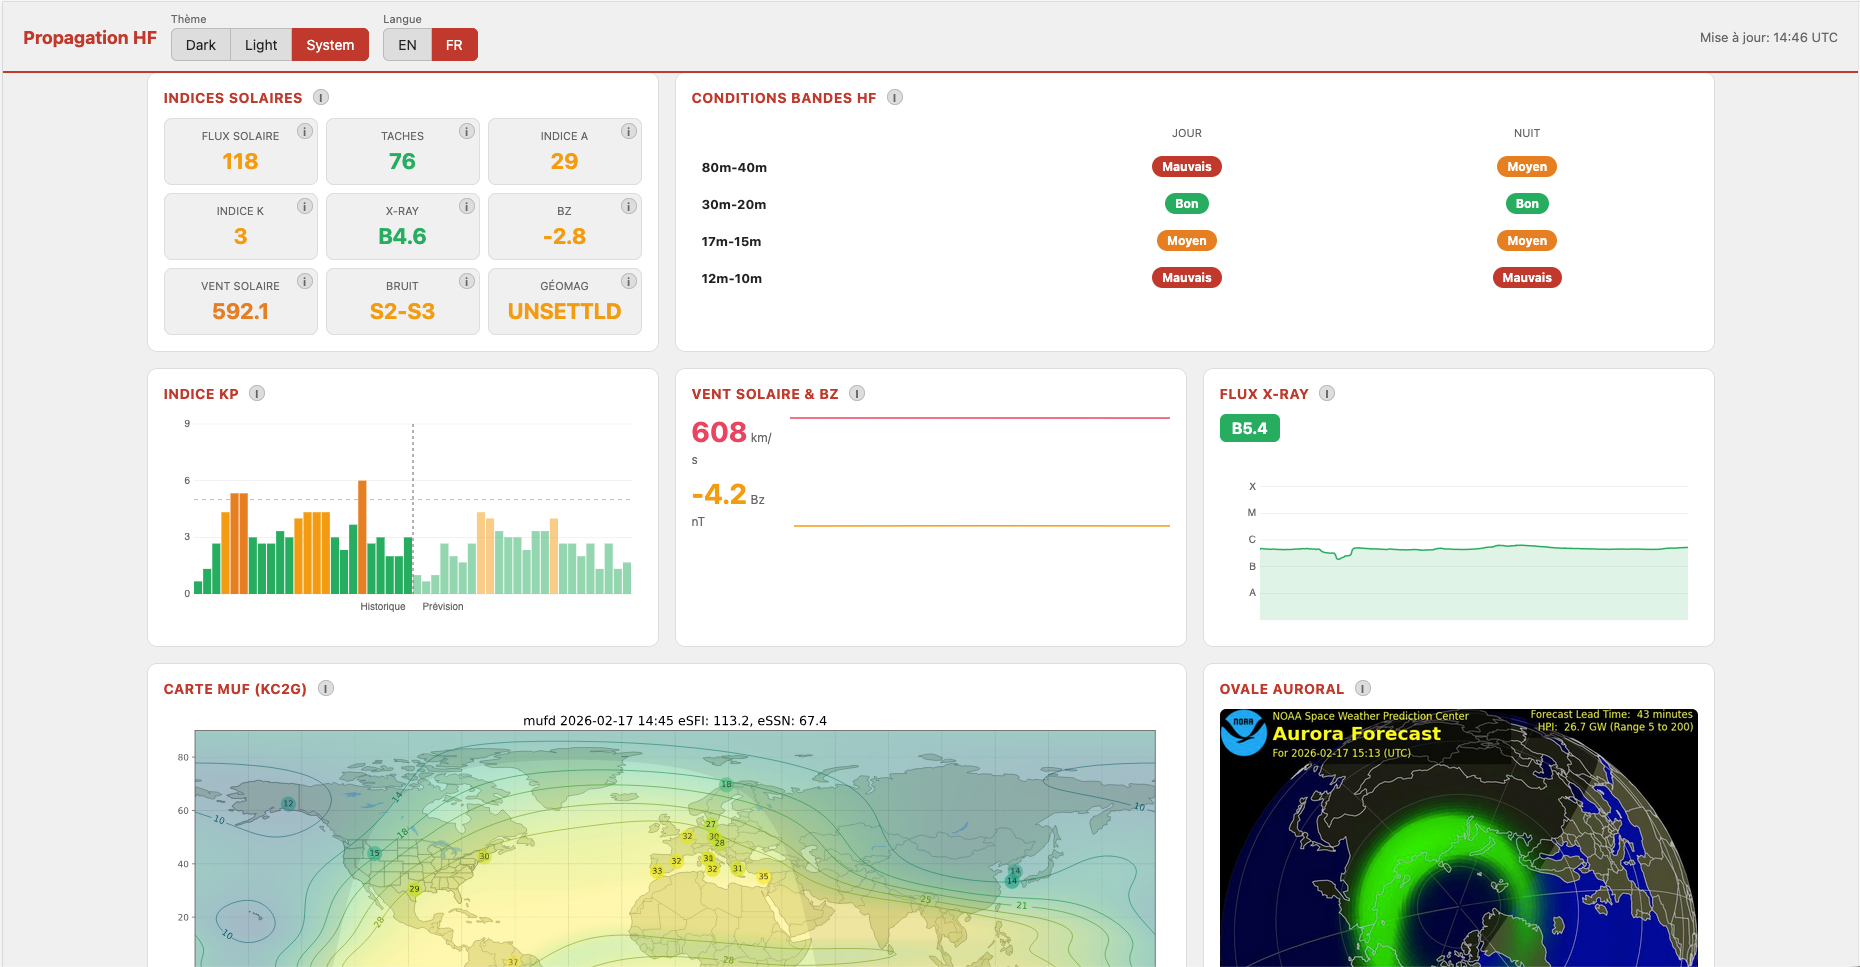Click the Propagation HF title link
The width and height of the screenshot is (1860, 967).
[x=90, y=38]
